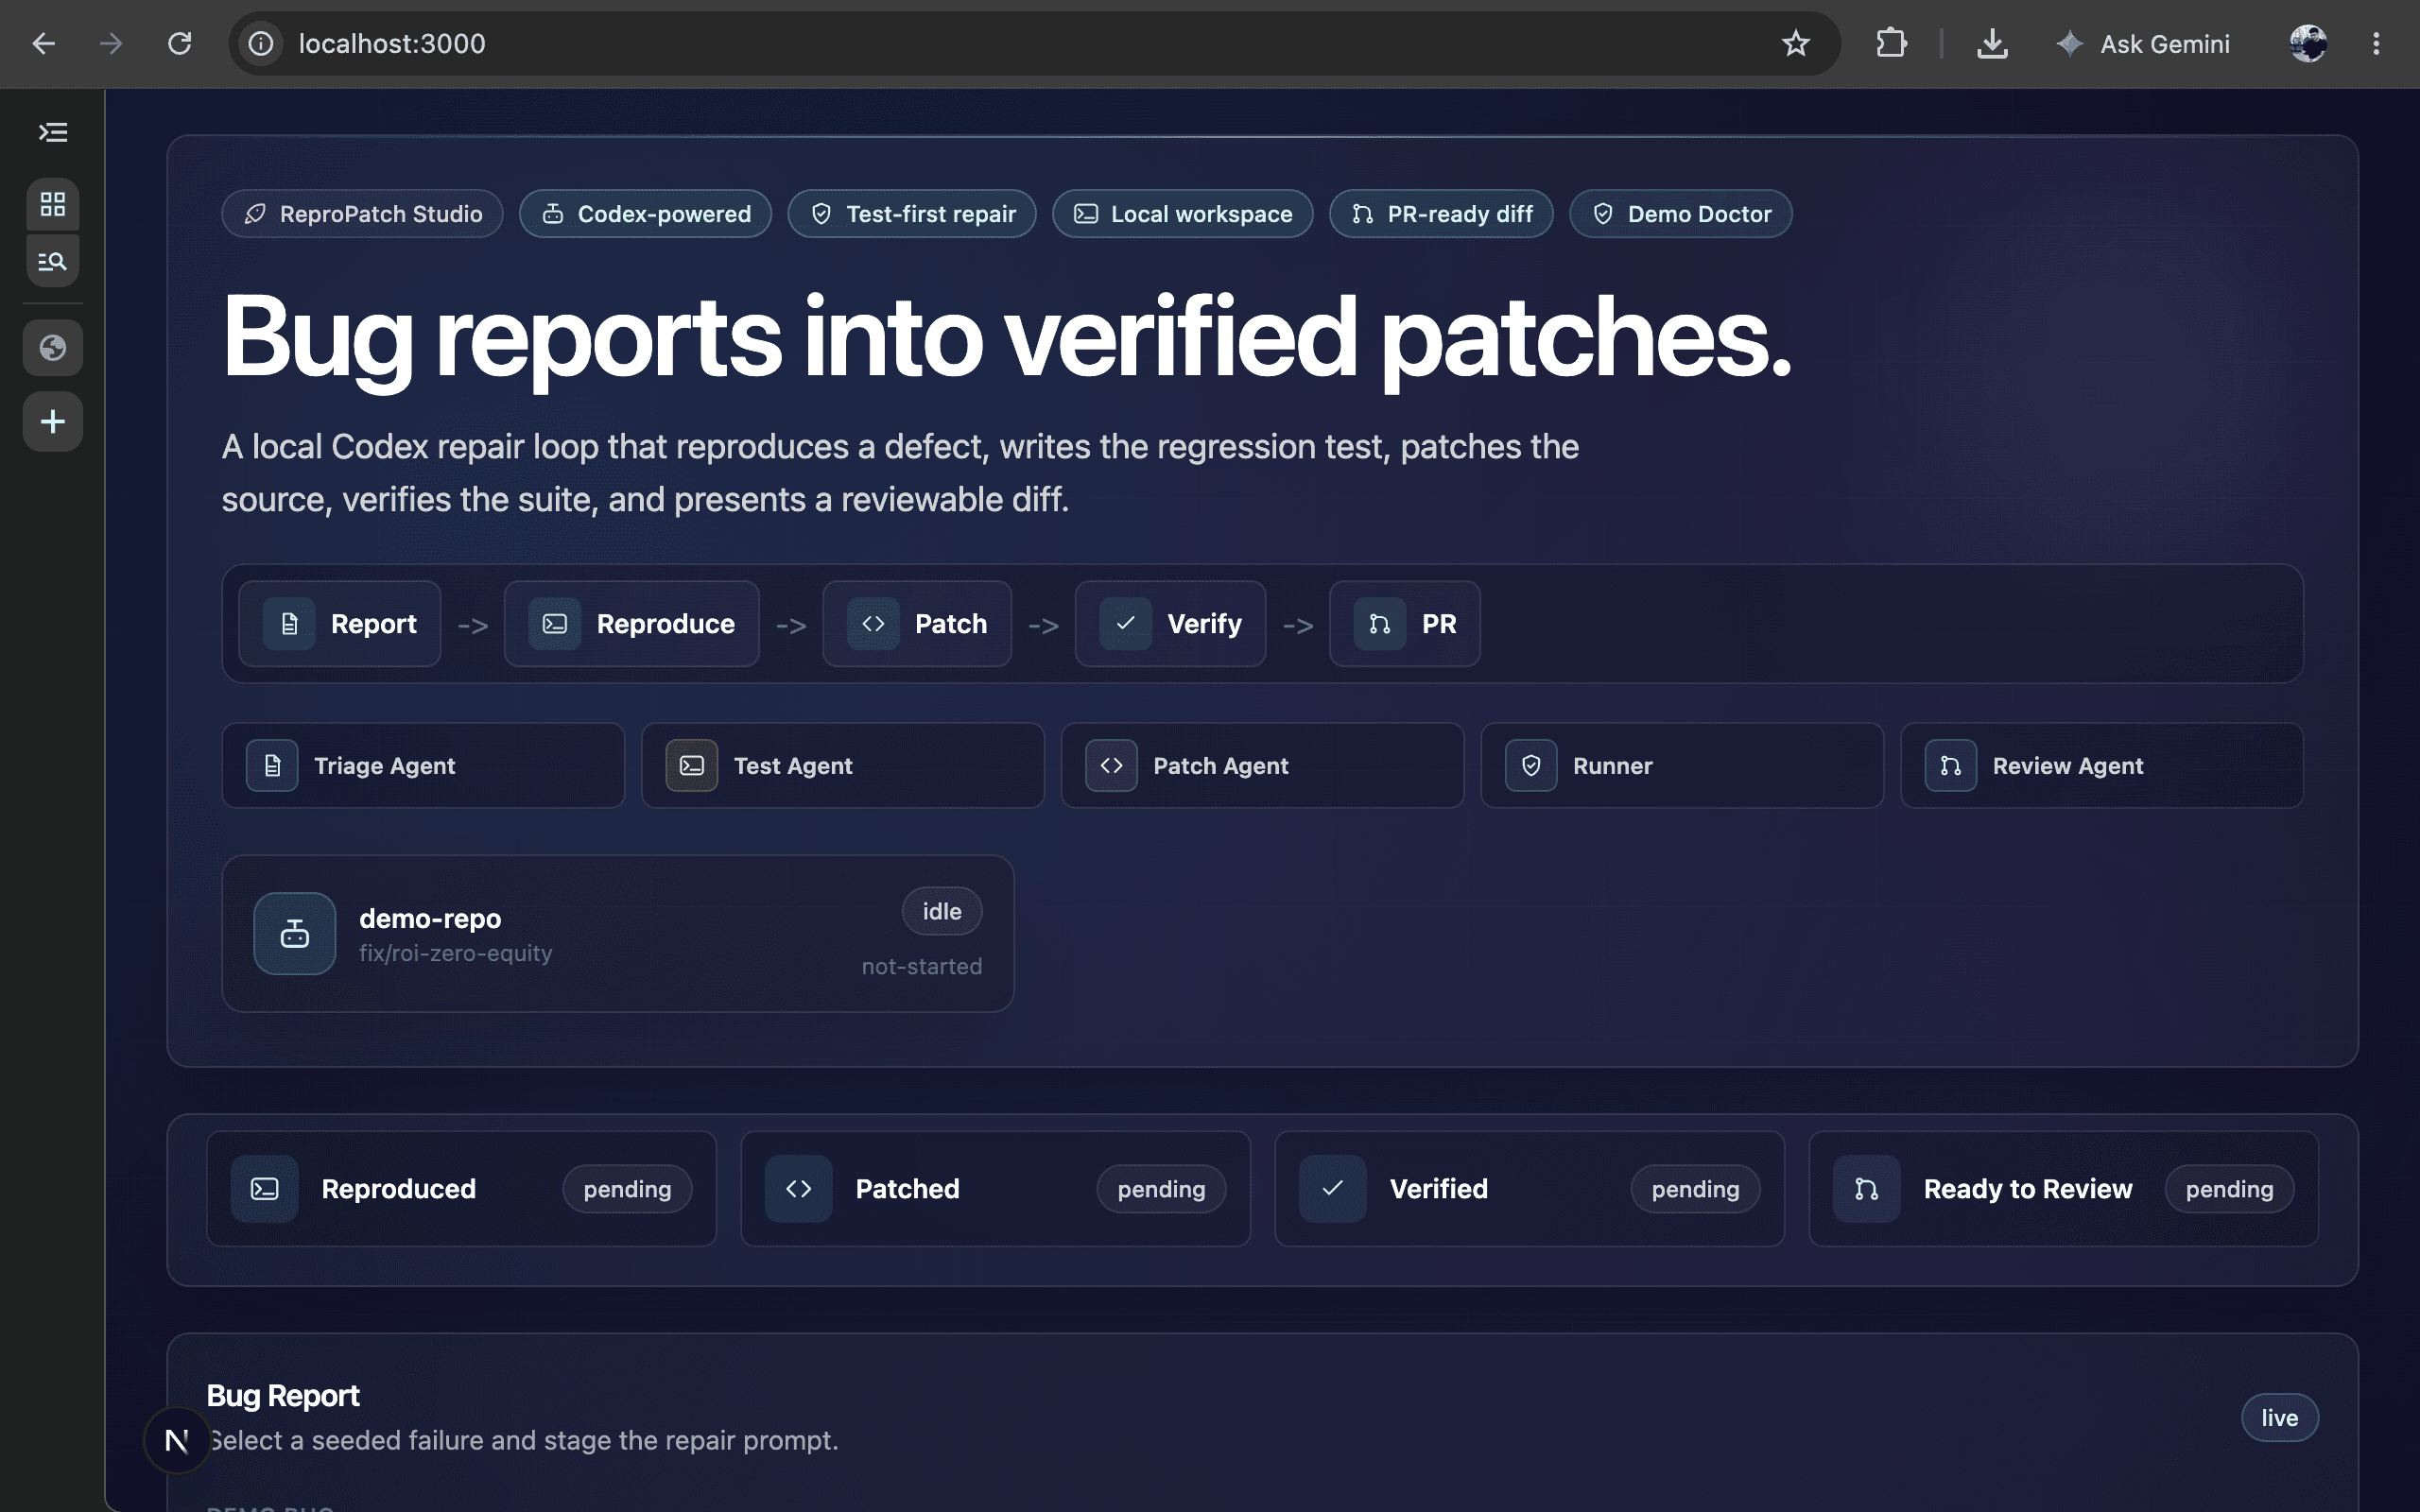2420x1512 pixels.
Task: Select the Verify pipeline step
Action: [x=1170, y=624]
